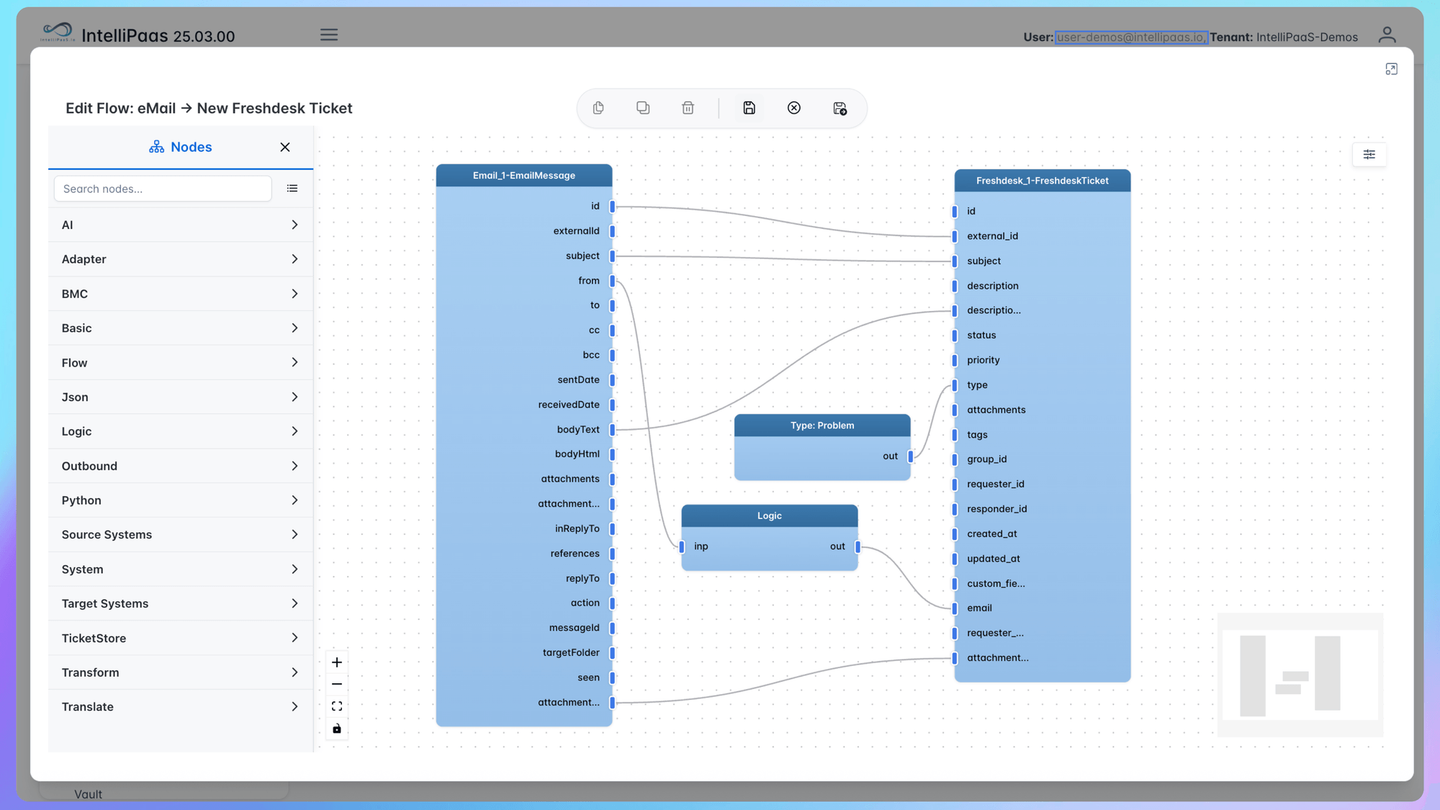Click the trash delete toolbar icon
The height and width of the screenshot is (810, 1440).
(688, 108)
